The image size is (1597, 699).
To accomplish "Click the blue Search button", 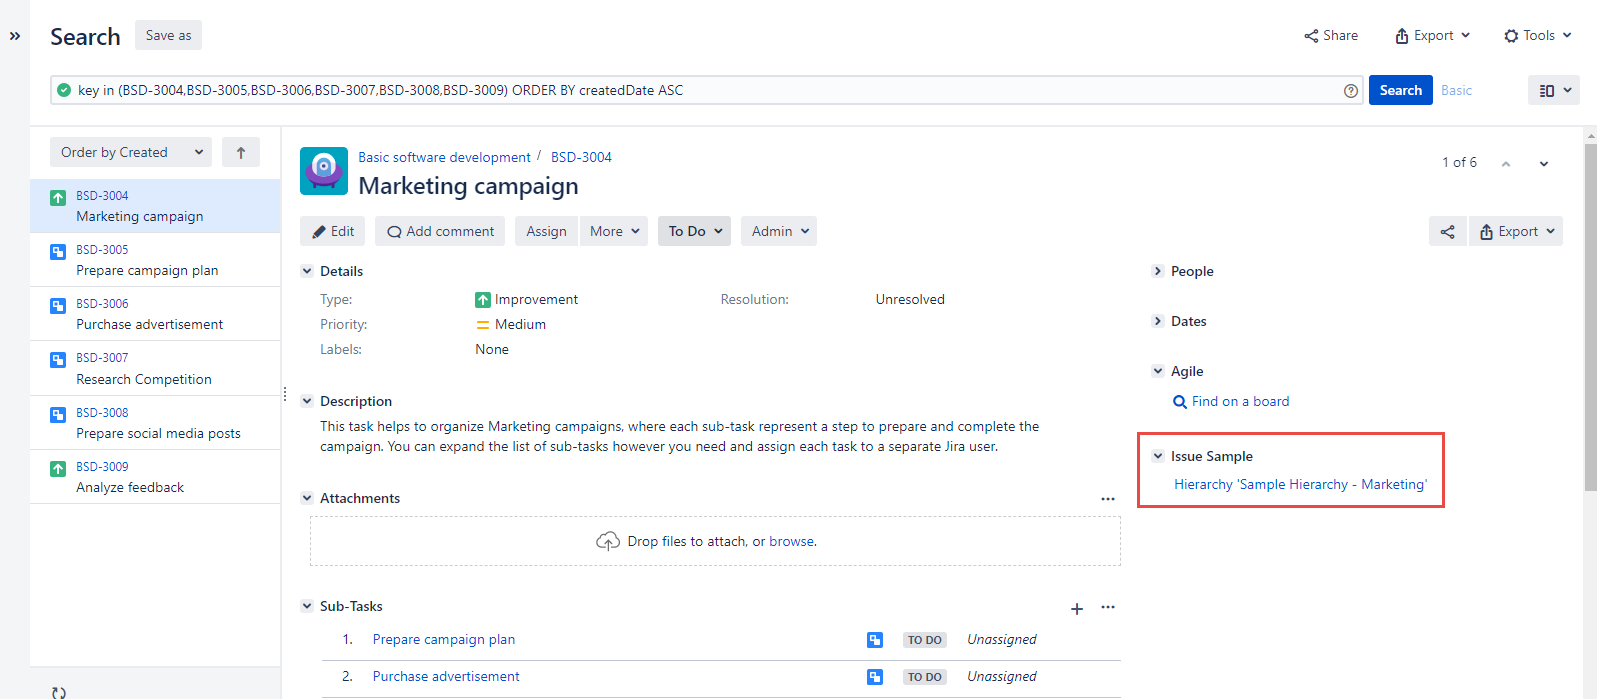I will click(x=1400, y=91).
